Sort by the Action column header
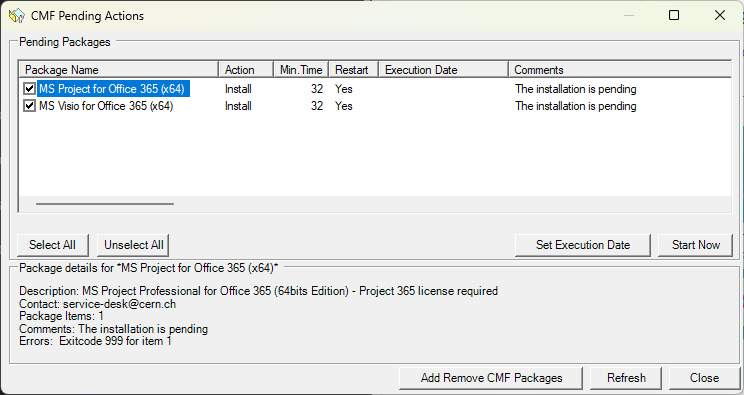This screenshot has height=395, width=744. click(246, 70)
